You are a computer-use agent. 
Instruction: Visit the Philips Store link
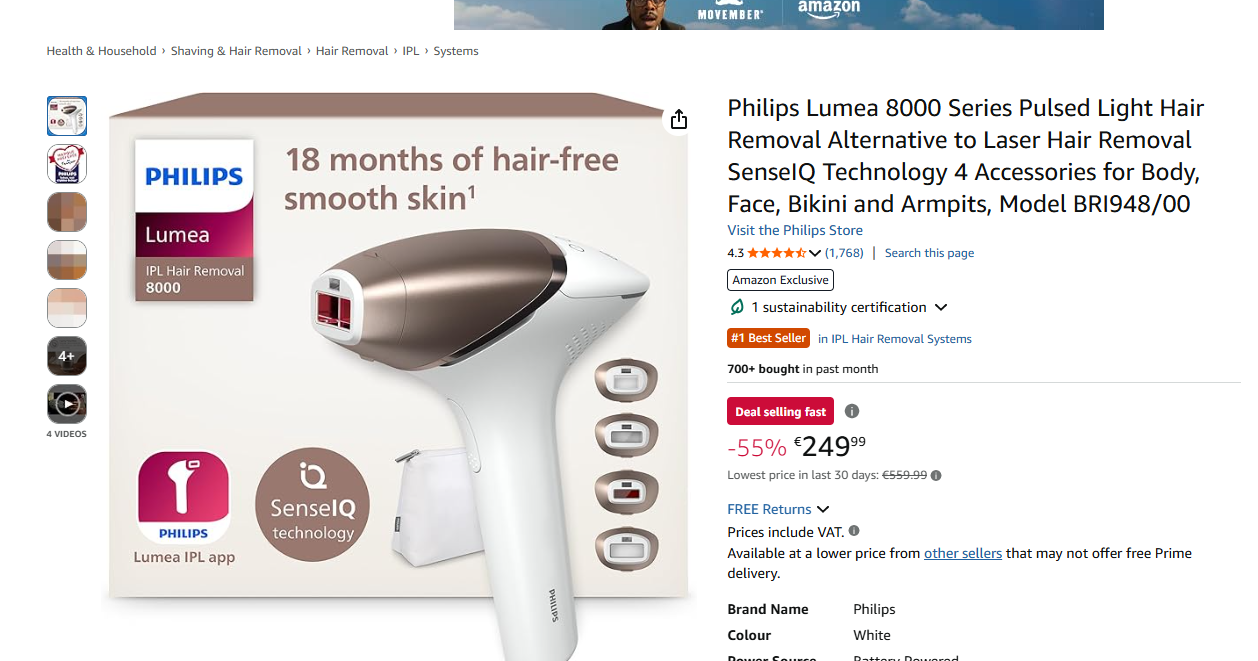795,230
